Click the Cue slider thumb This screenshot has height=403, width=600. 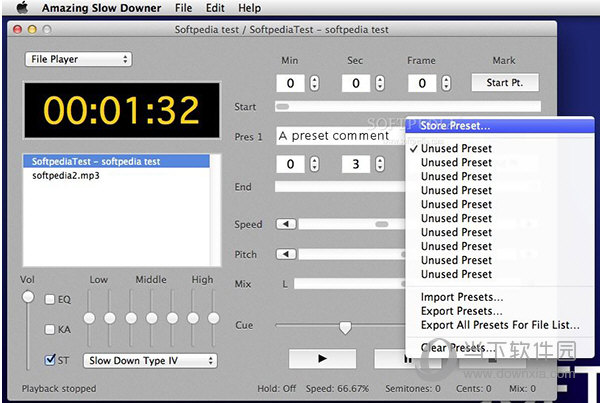click(x=345, y=328)
